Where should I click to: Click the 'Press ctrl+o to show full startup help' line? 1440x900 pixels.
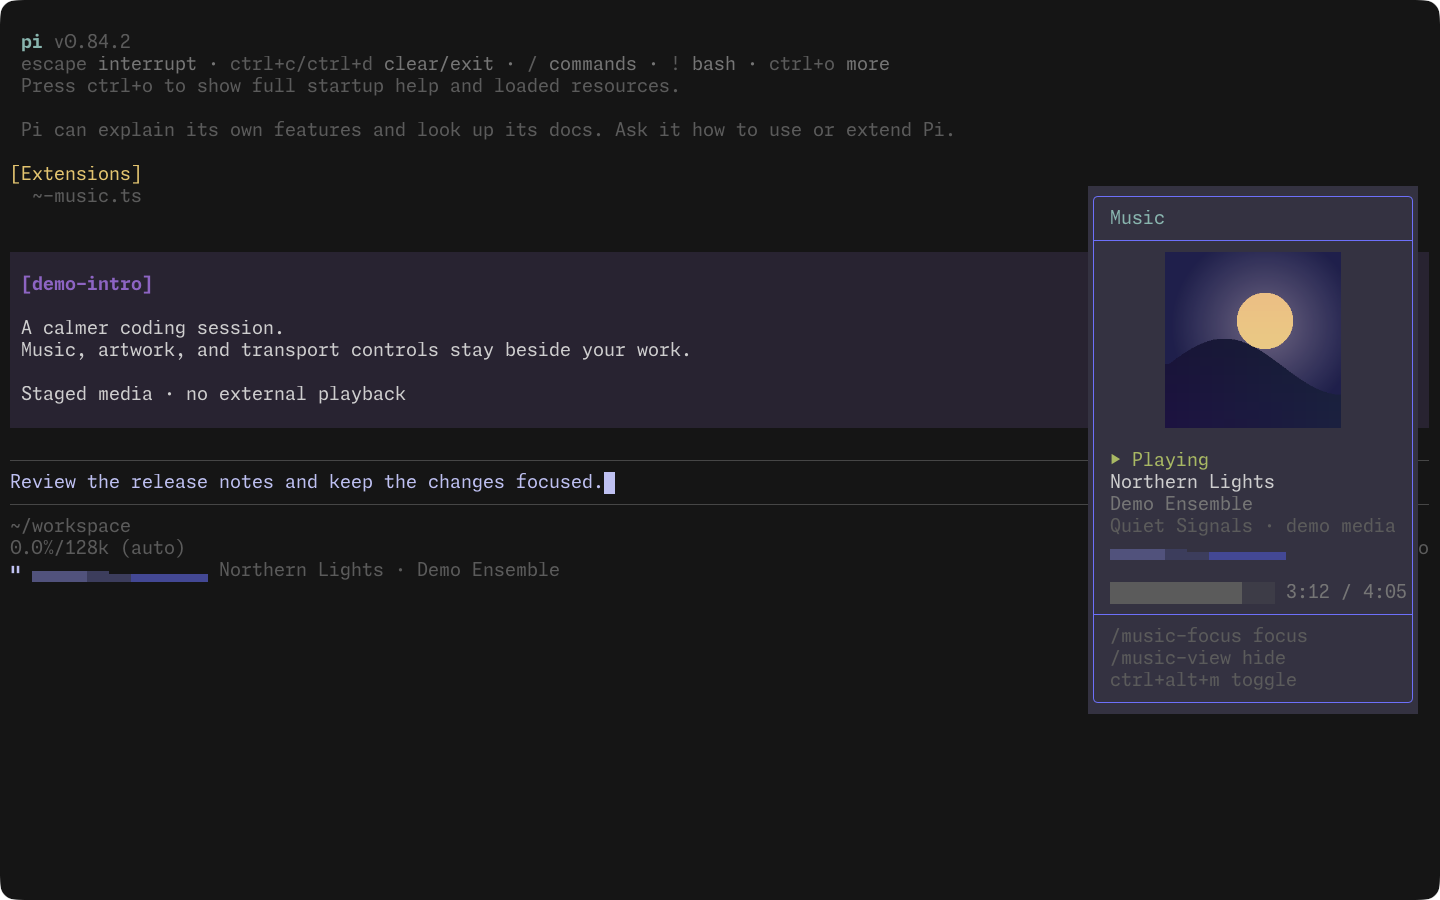[x=350, y=86]
